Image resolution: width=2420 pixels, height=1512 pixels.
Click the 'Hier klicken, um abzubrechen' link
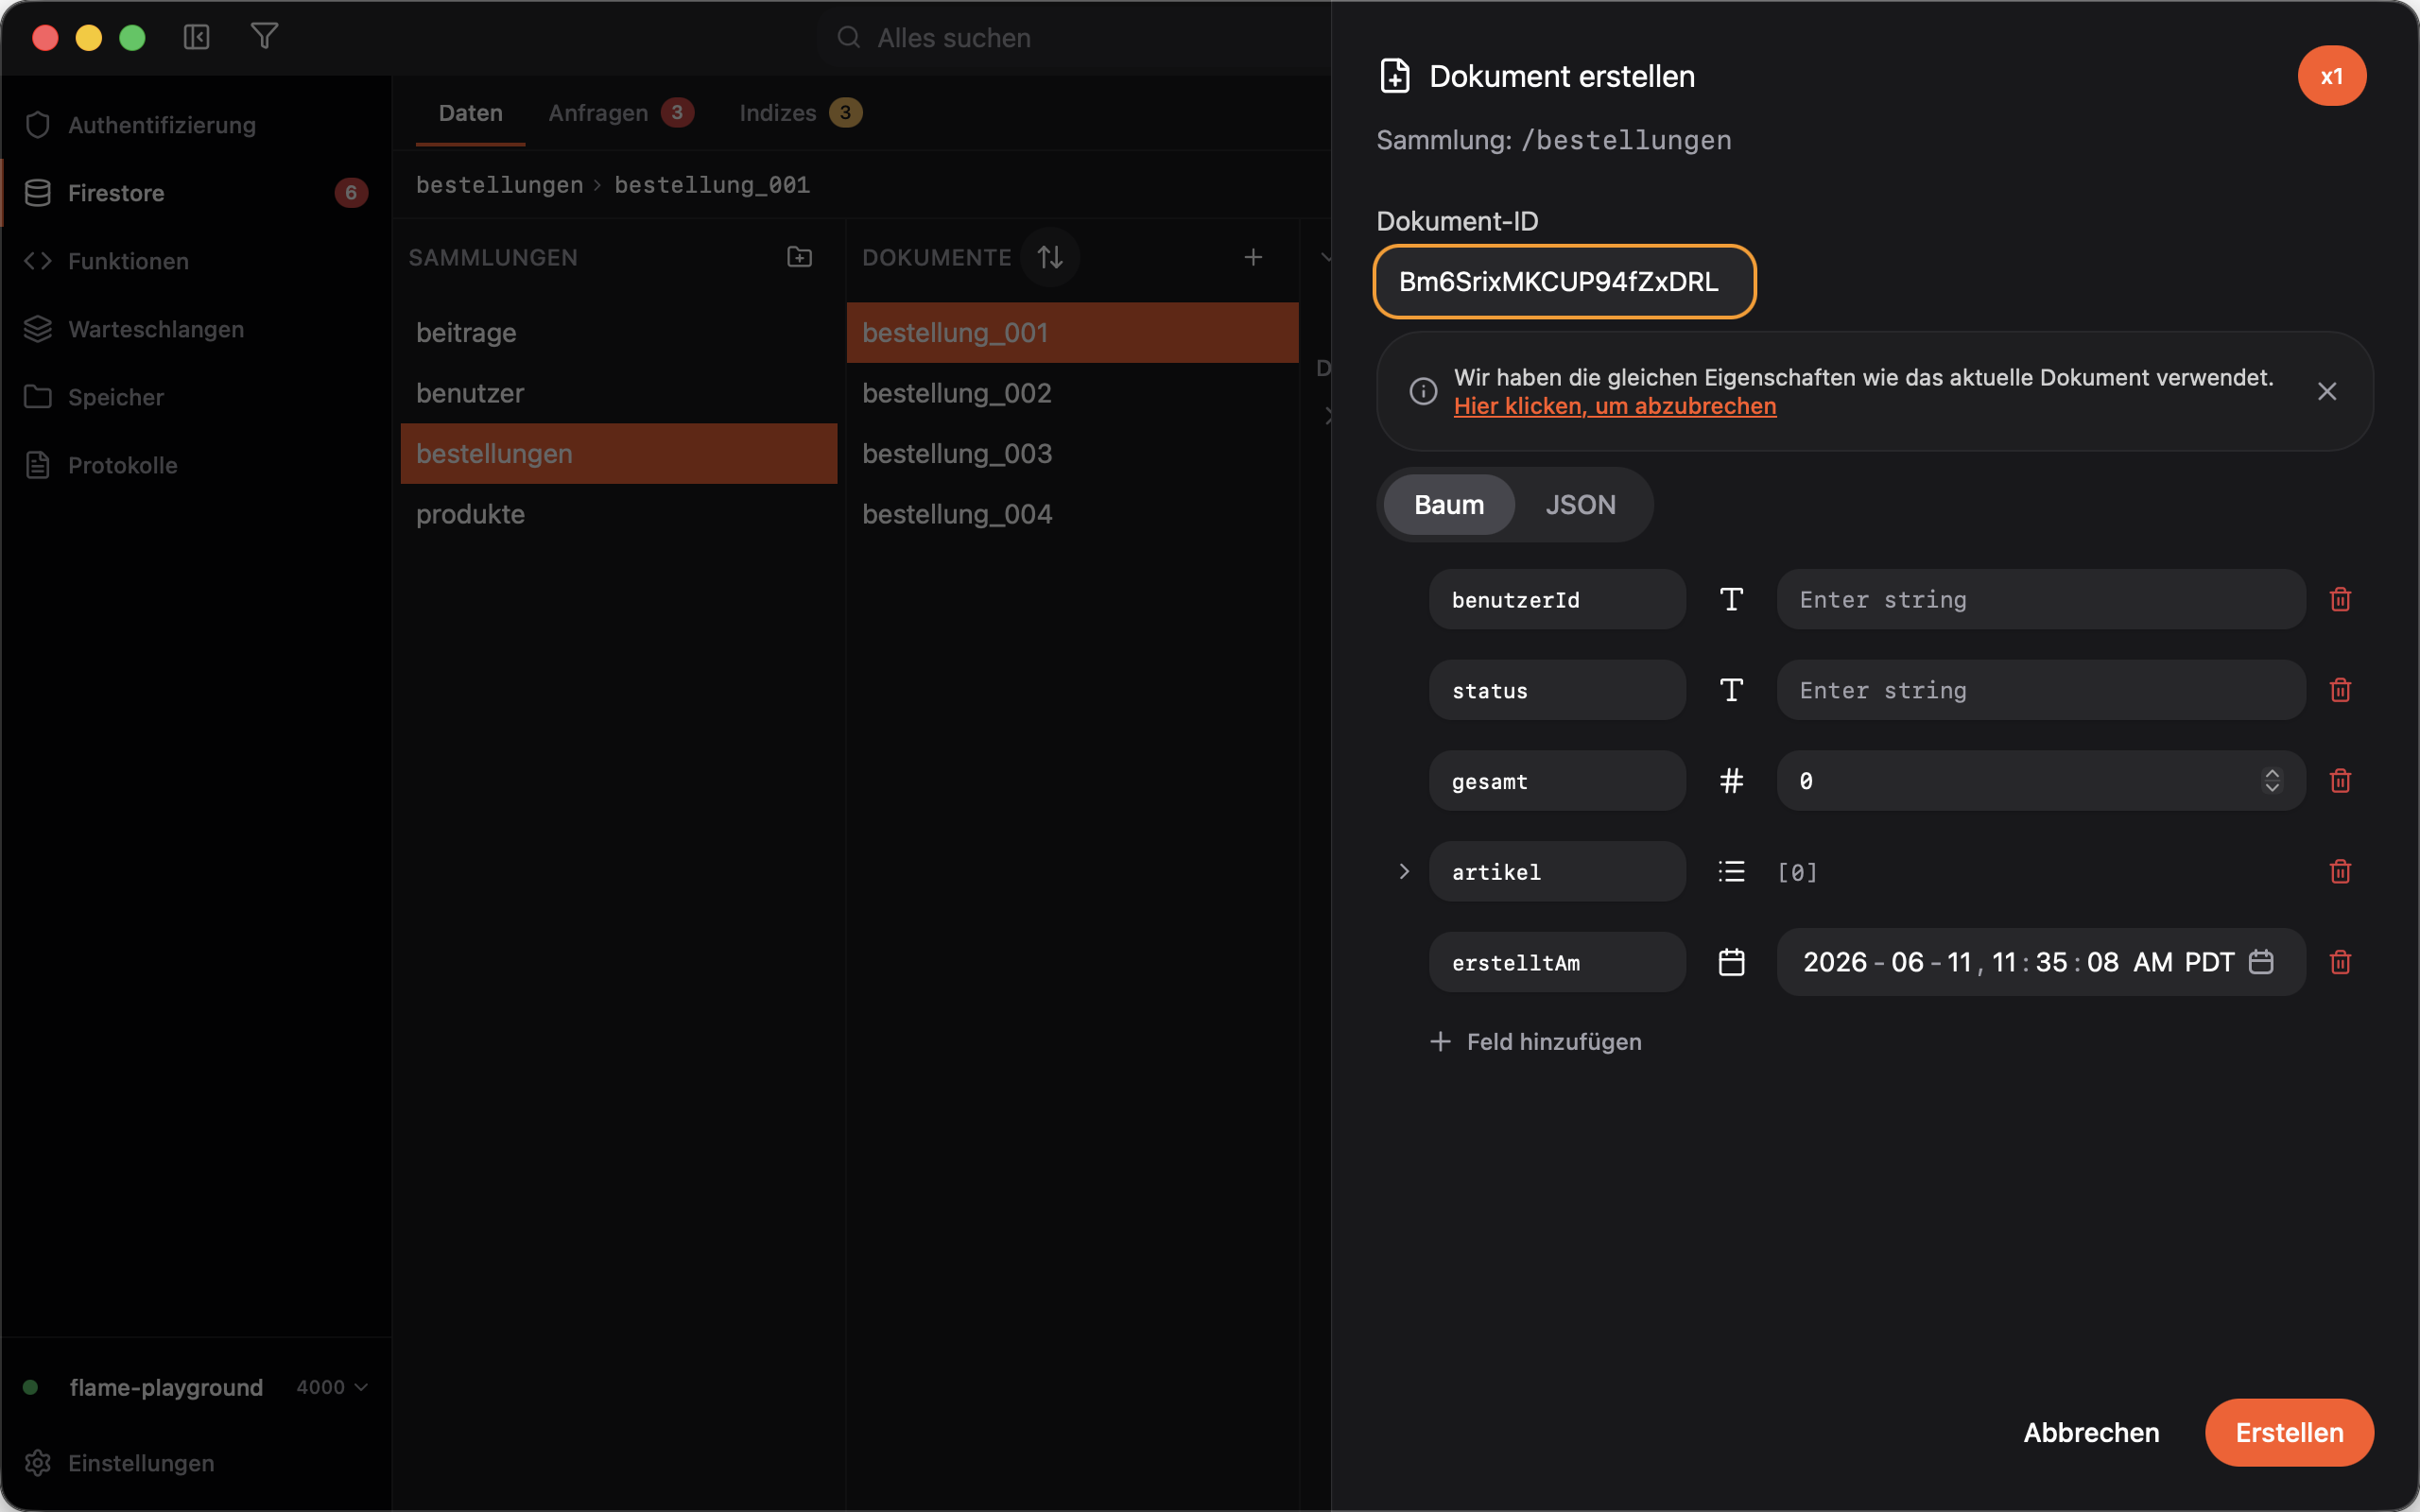point(1615,406)
